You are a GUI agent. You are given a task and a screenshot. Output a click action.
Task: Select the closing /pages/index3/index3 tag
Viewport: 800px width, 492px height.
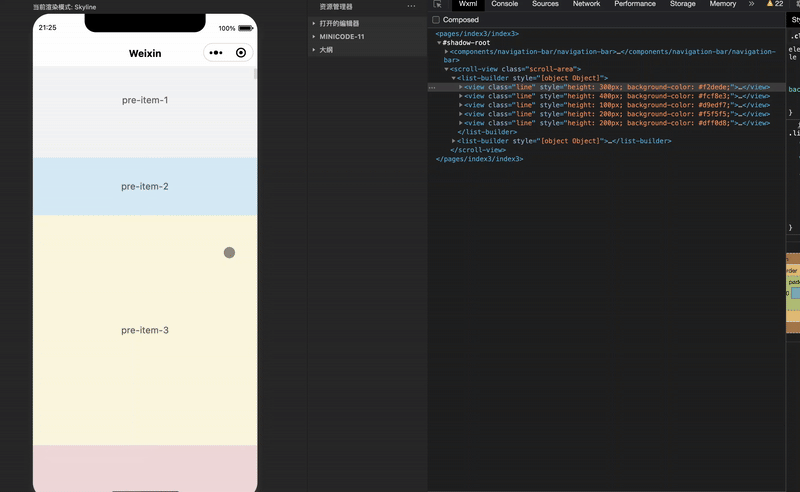point(480,159)
